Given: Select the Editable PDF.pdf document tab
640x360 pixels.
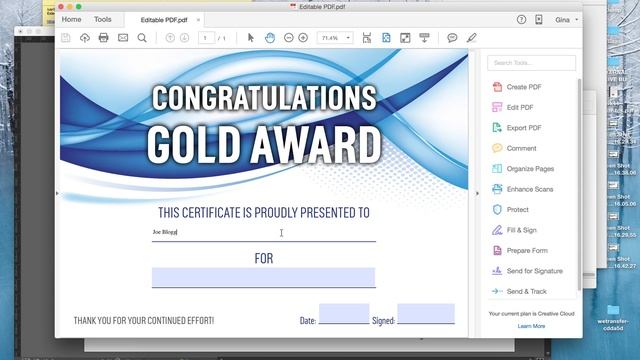Looking at the screenshot, I should 164,20.
